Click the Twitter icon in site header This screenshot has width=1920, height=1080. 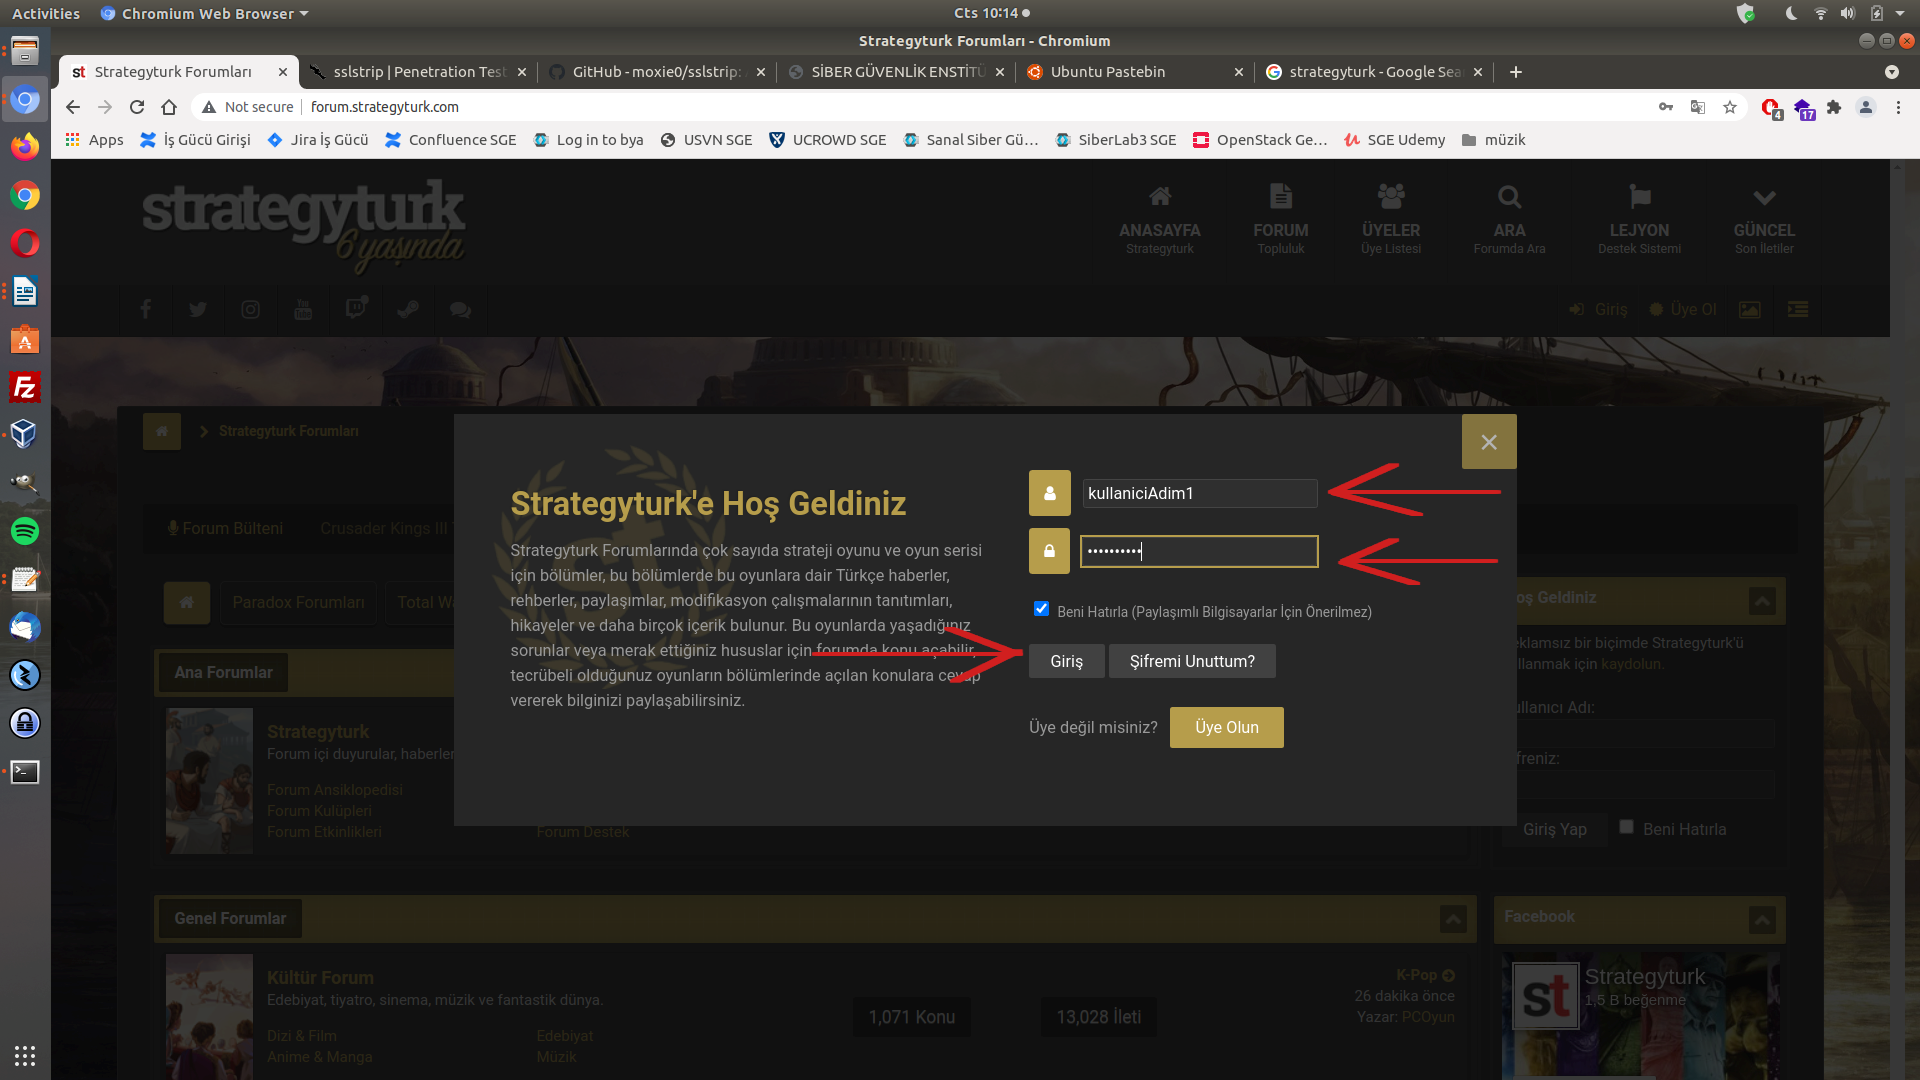point(198,309)
